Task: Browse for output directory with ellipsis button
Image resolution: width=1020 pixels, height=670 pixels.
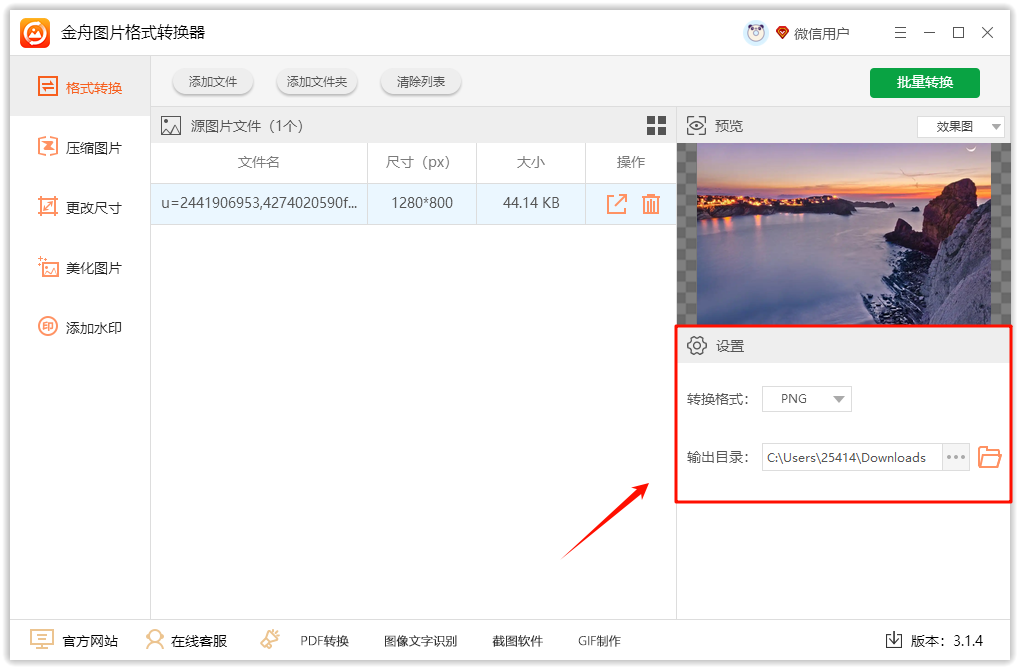Action: tap(956, 457)
